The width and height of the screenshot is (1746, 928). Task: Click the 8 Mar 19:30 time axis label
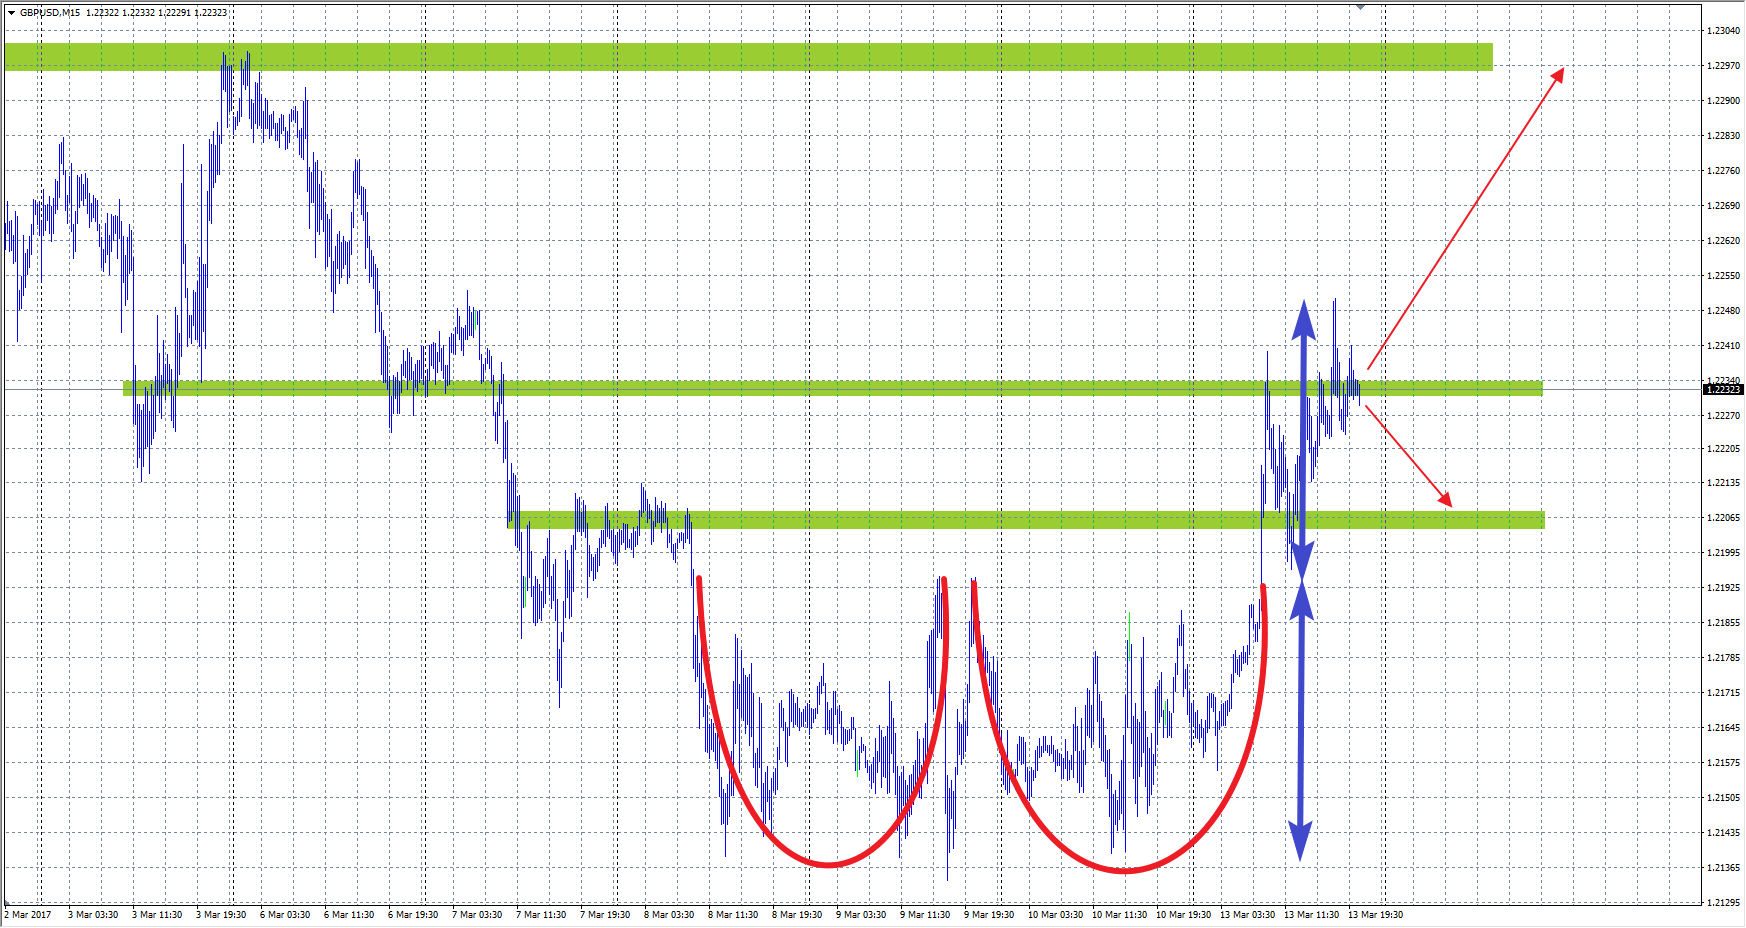(797, 915)
